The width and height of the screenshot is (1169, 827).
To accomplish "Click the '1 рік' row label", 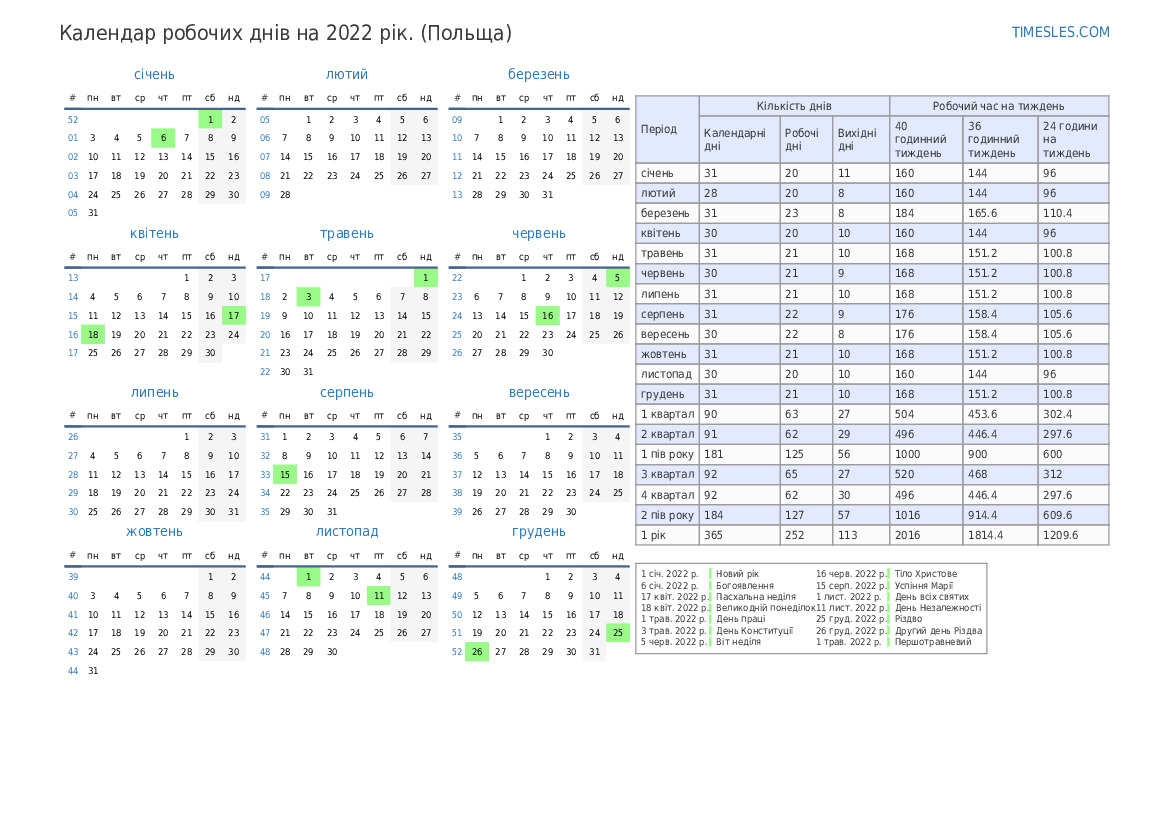I will pos(667,535).
